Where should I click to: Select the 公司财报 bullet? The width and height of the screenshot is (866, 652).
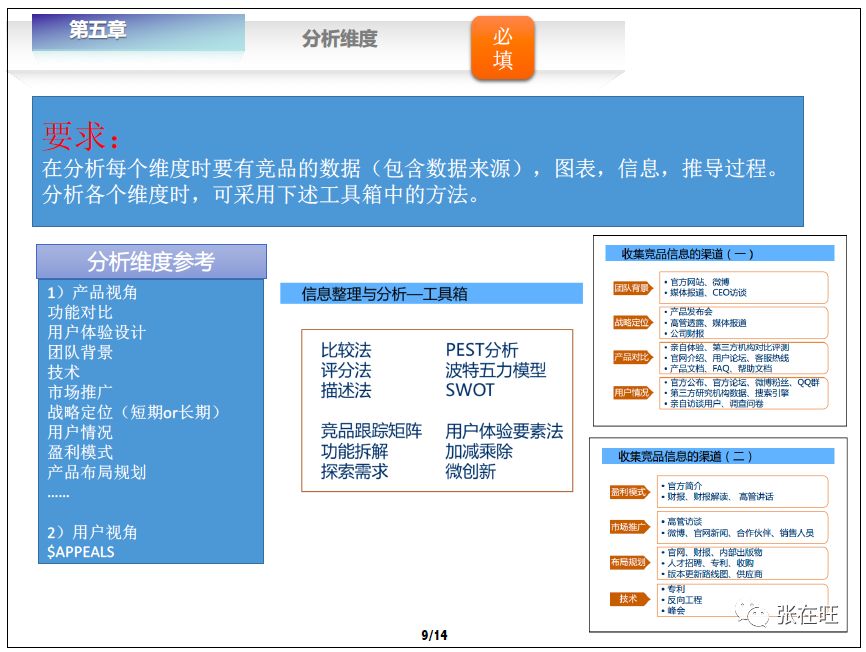[x=684, y=333]
